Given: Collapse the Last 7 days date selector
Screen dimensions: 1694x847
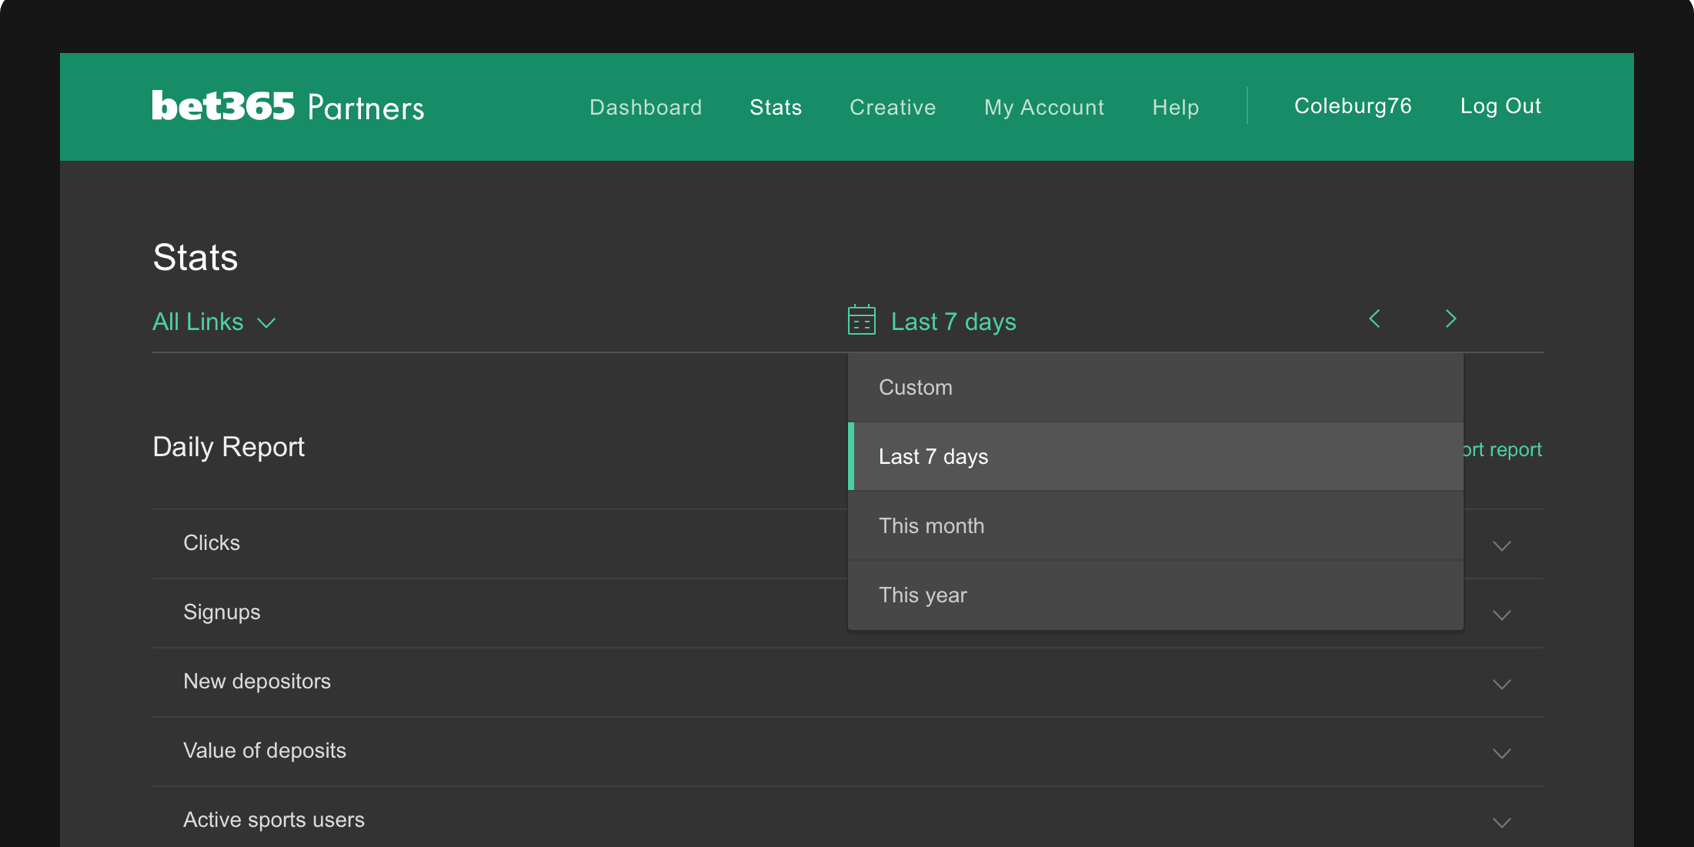Looking at the screenshot, I should (x=952, y=322).
